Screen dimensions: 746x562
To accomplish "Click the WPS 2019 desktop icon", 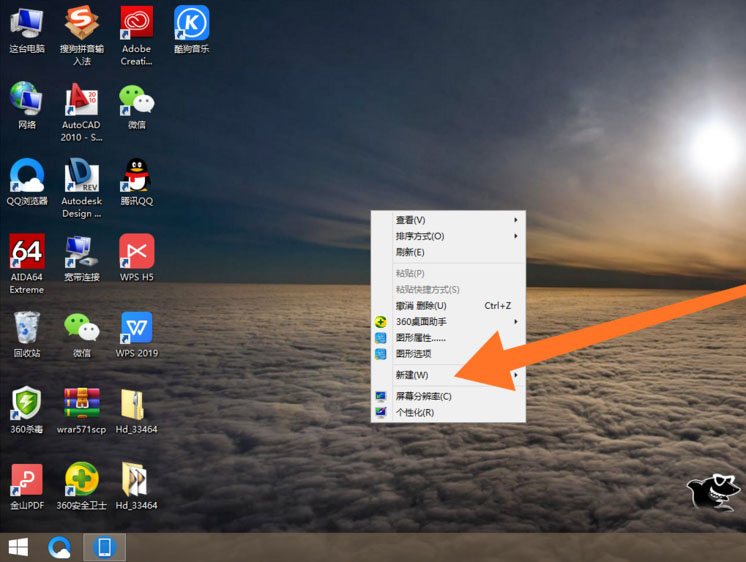I will [x=137, y=335].
